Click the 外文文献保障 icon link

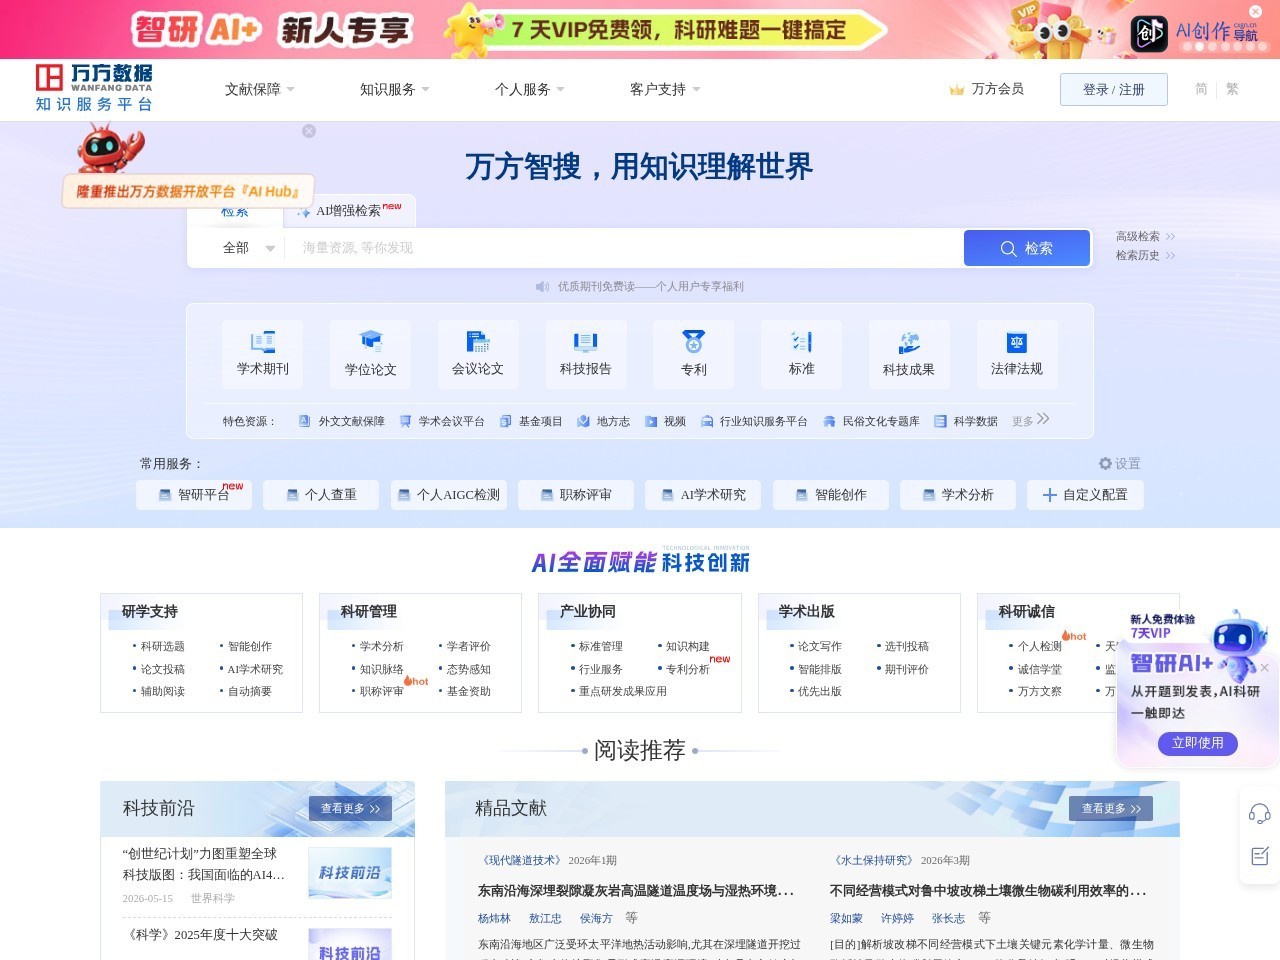point(342,422)
